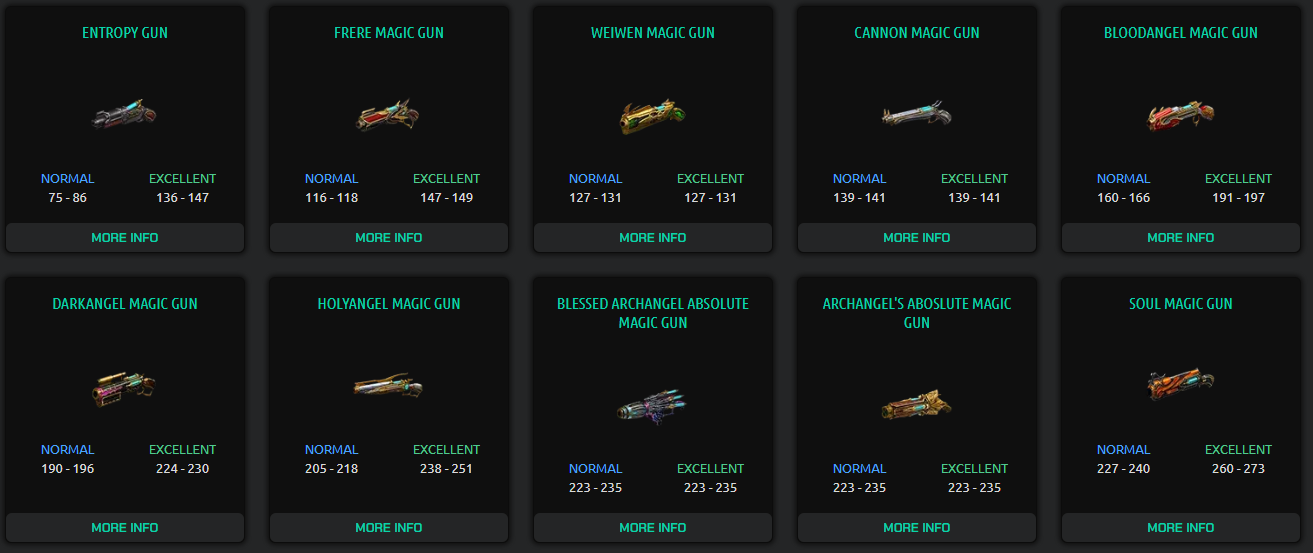Click the Archangel's Aboslute Magic Gun icon
The width and height of the screenshot is (1313, 553).
[x=916, y=405]
